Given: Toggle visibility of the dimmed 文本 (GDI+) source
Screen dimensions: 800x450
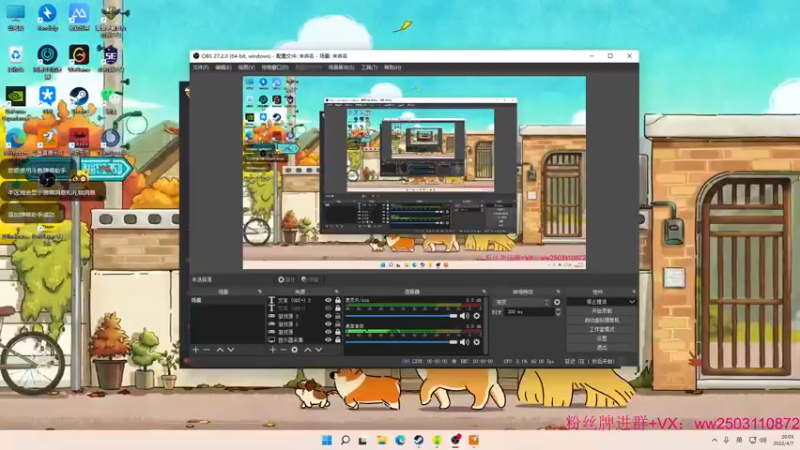Looking at the screenshot, I should tap(328, 308).
